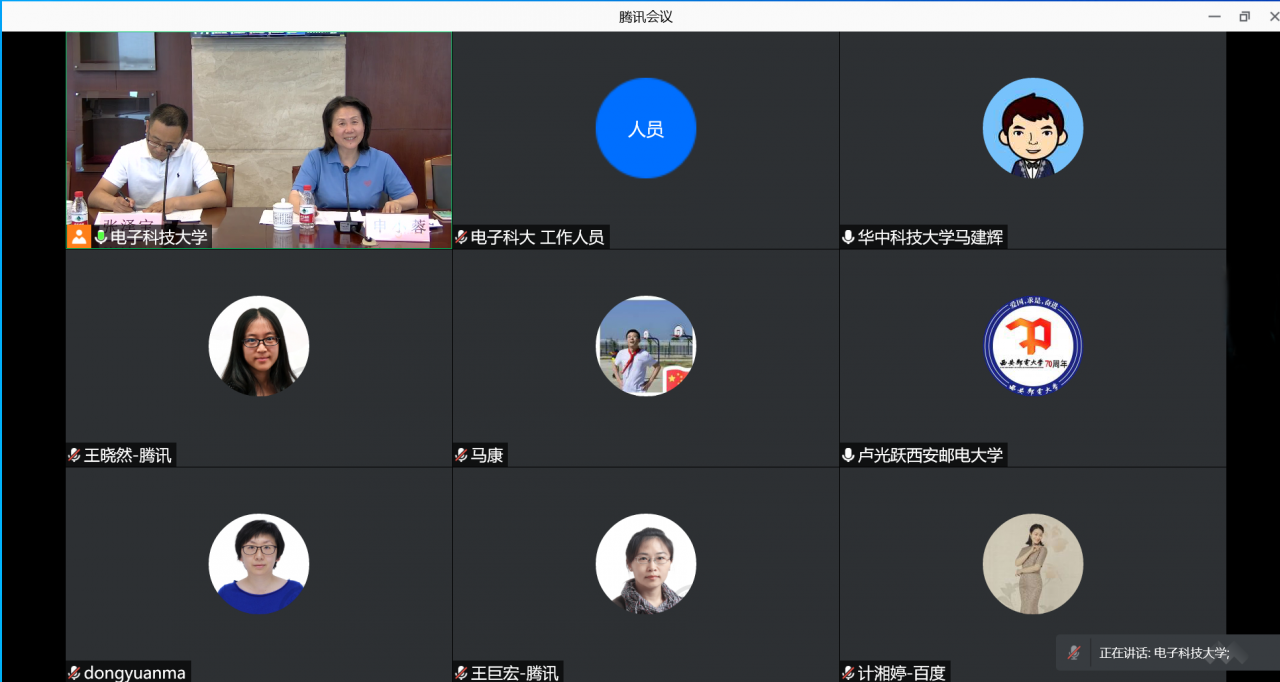The height and width of the screenshot is (682, 1280).
Task: Click the muted mic icon beside 电子科大 工作人员
Action: tap(461, 237)
